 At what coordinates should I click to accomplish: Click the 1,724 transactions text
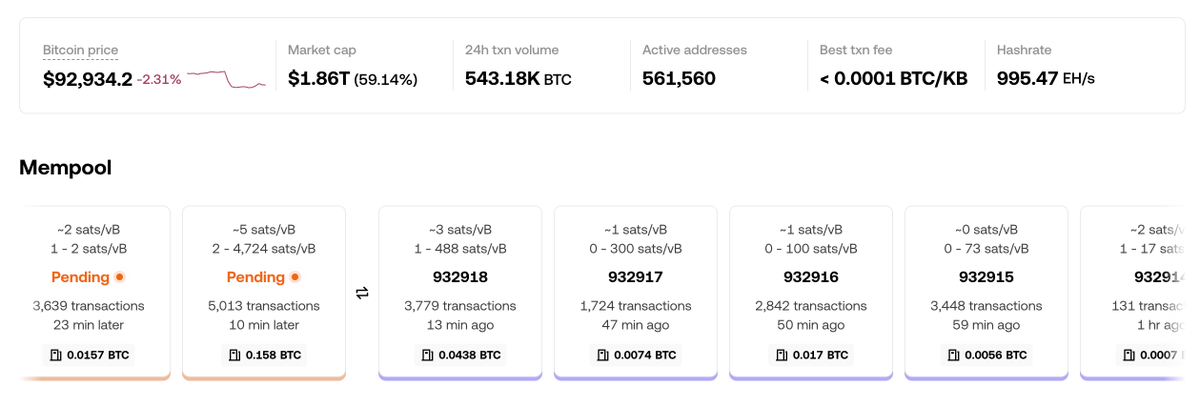coord(635,306)
